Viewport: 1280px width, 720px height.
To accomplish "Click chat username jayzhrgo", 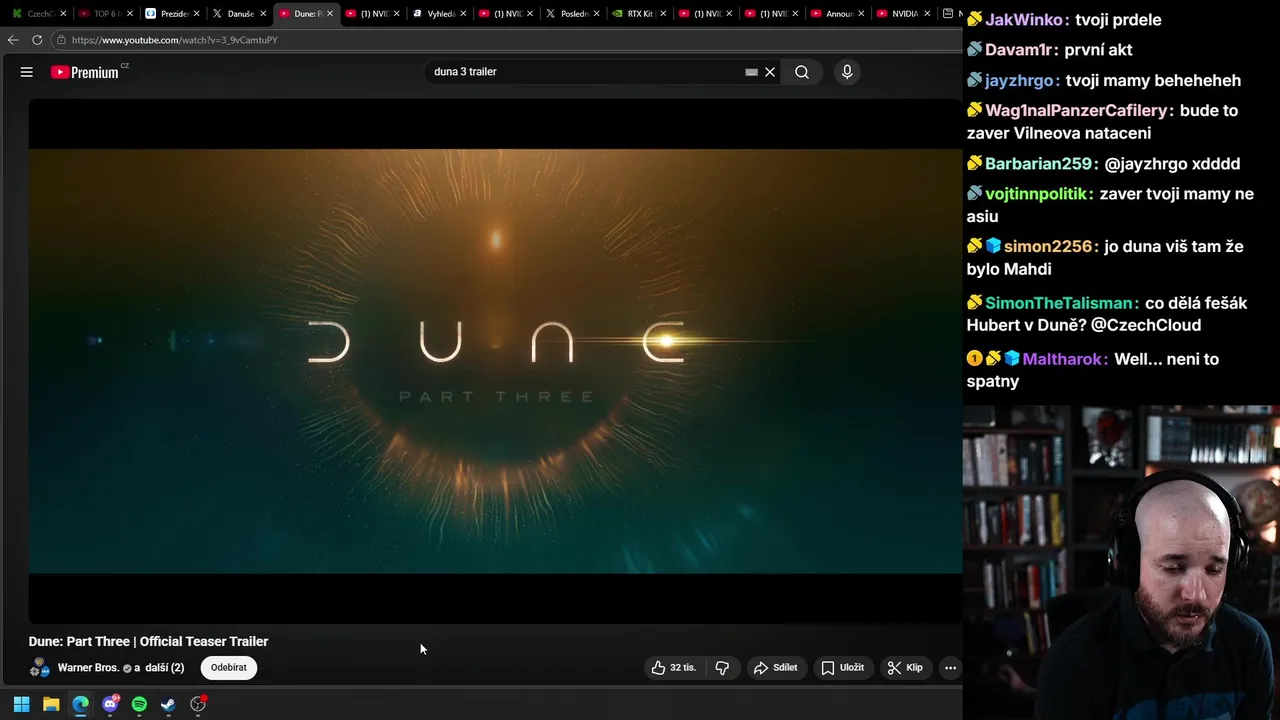I will (1020, 81).
